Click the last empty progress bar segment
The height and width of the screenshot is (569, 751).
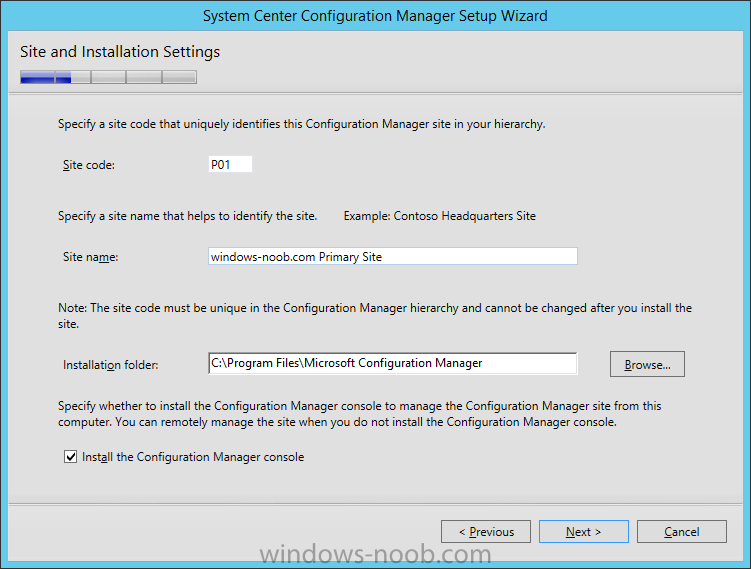tap(179, 77)
